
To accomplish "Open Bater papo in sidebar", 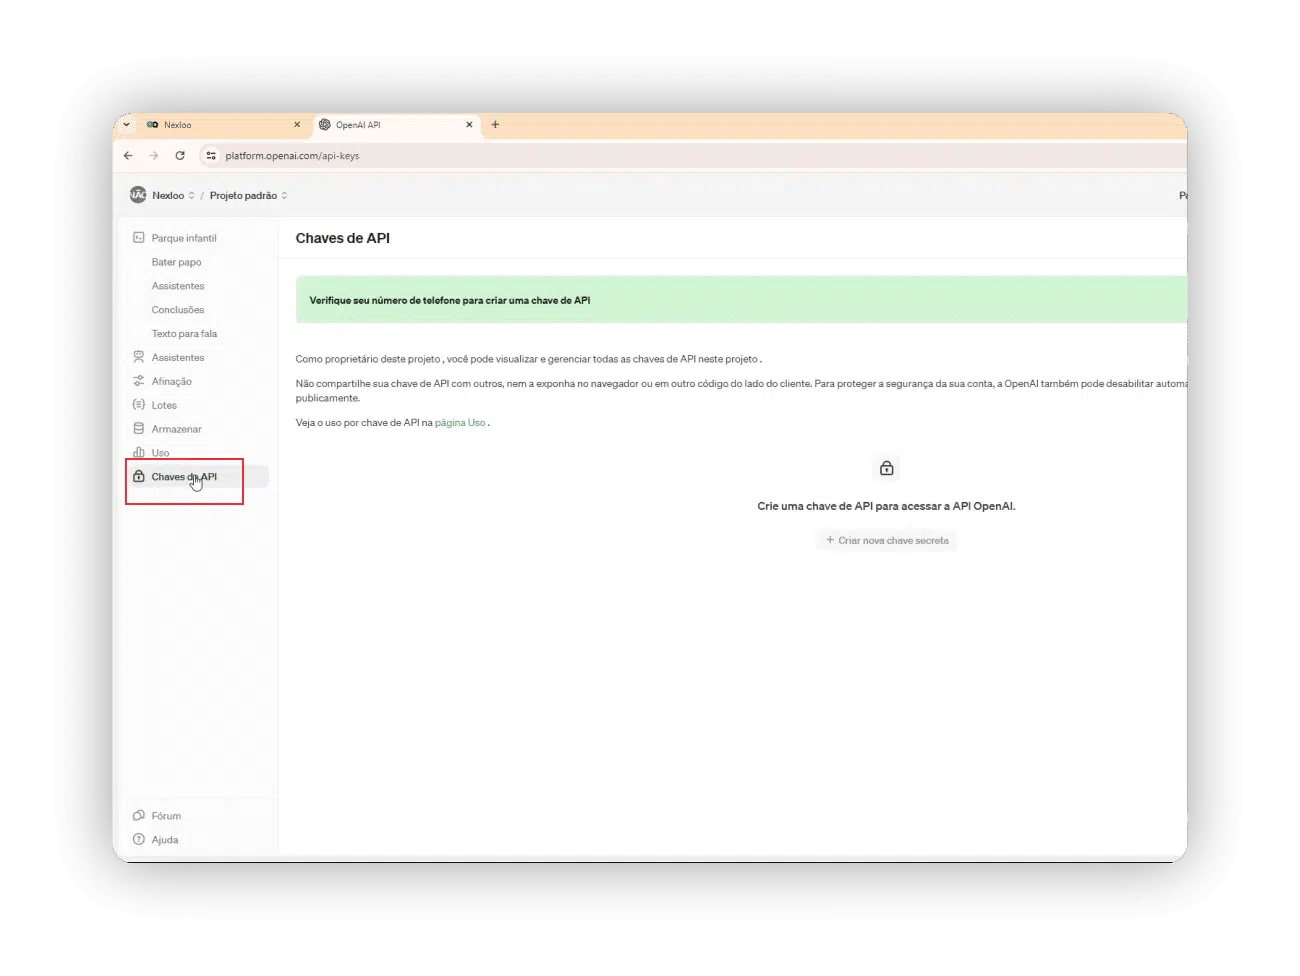I will click(176, 262).
